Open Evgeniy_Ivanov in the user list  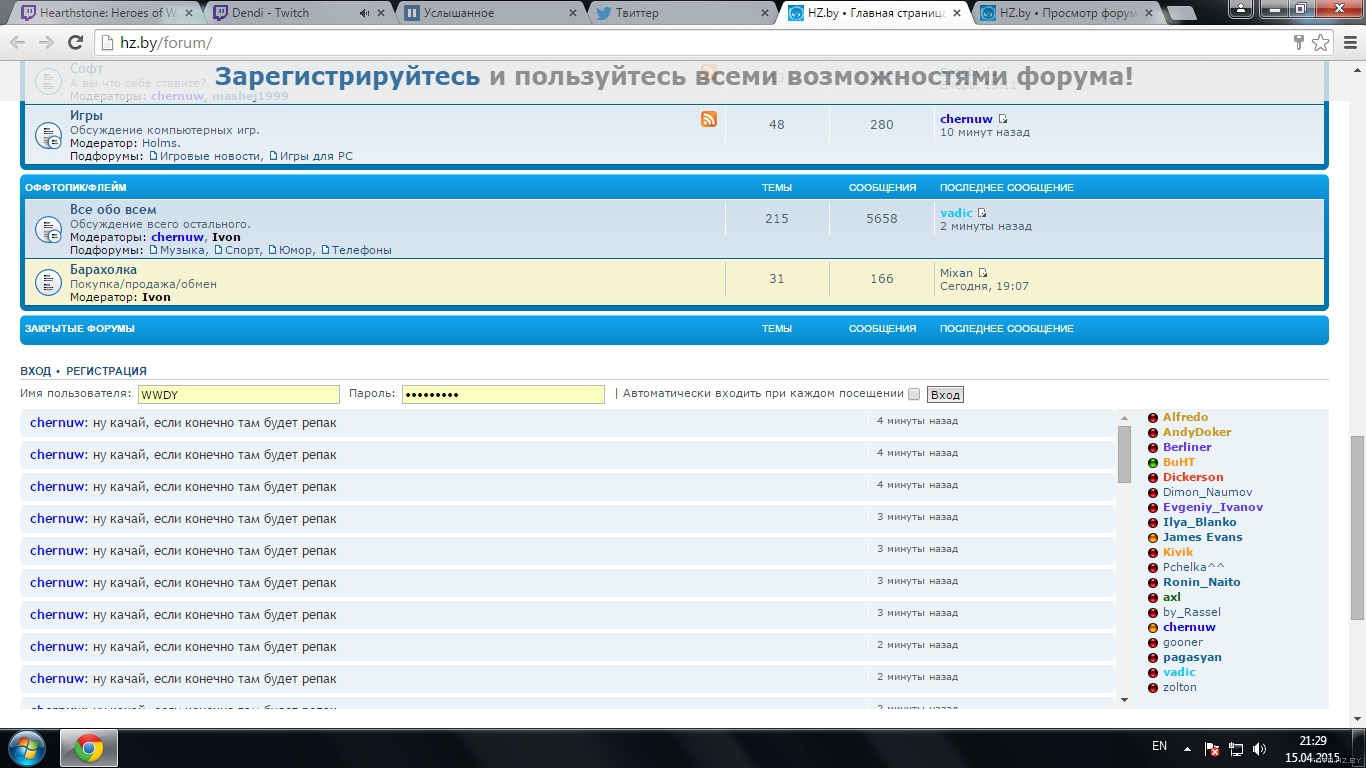tap(1213, 507)
